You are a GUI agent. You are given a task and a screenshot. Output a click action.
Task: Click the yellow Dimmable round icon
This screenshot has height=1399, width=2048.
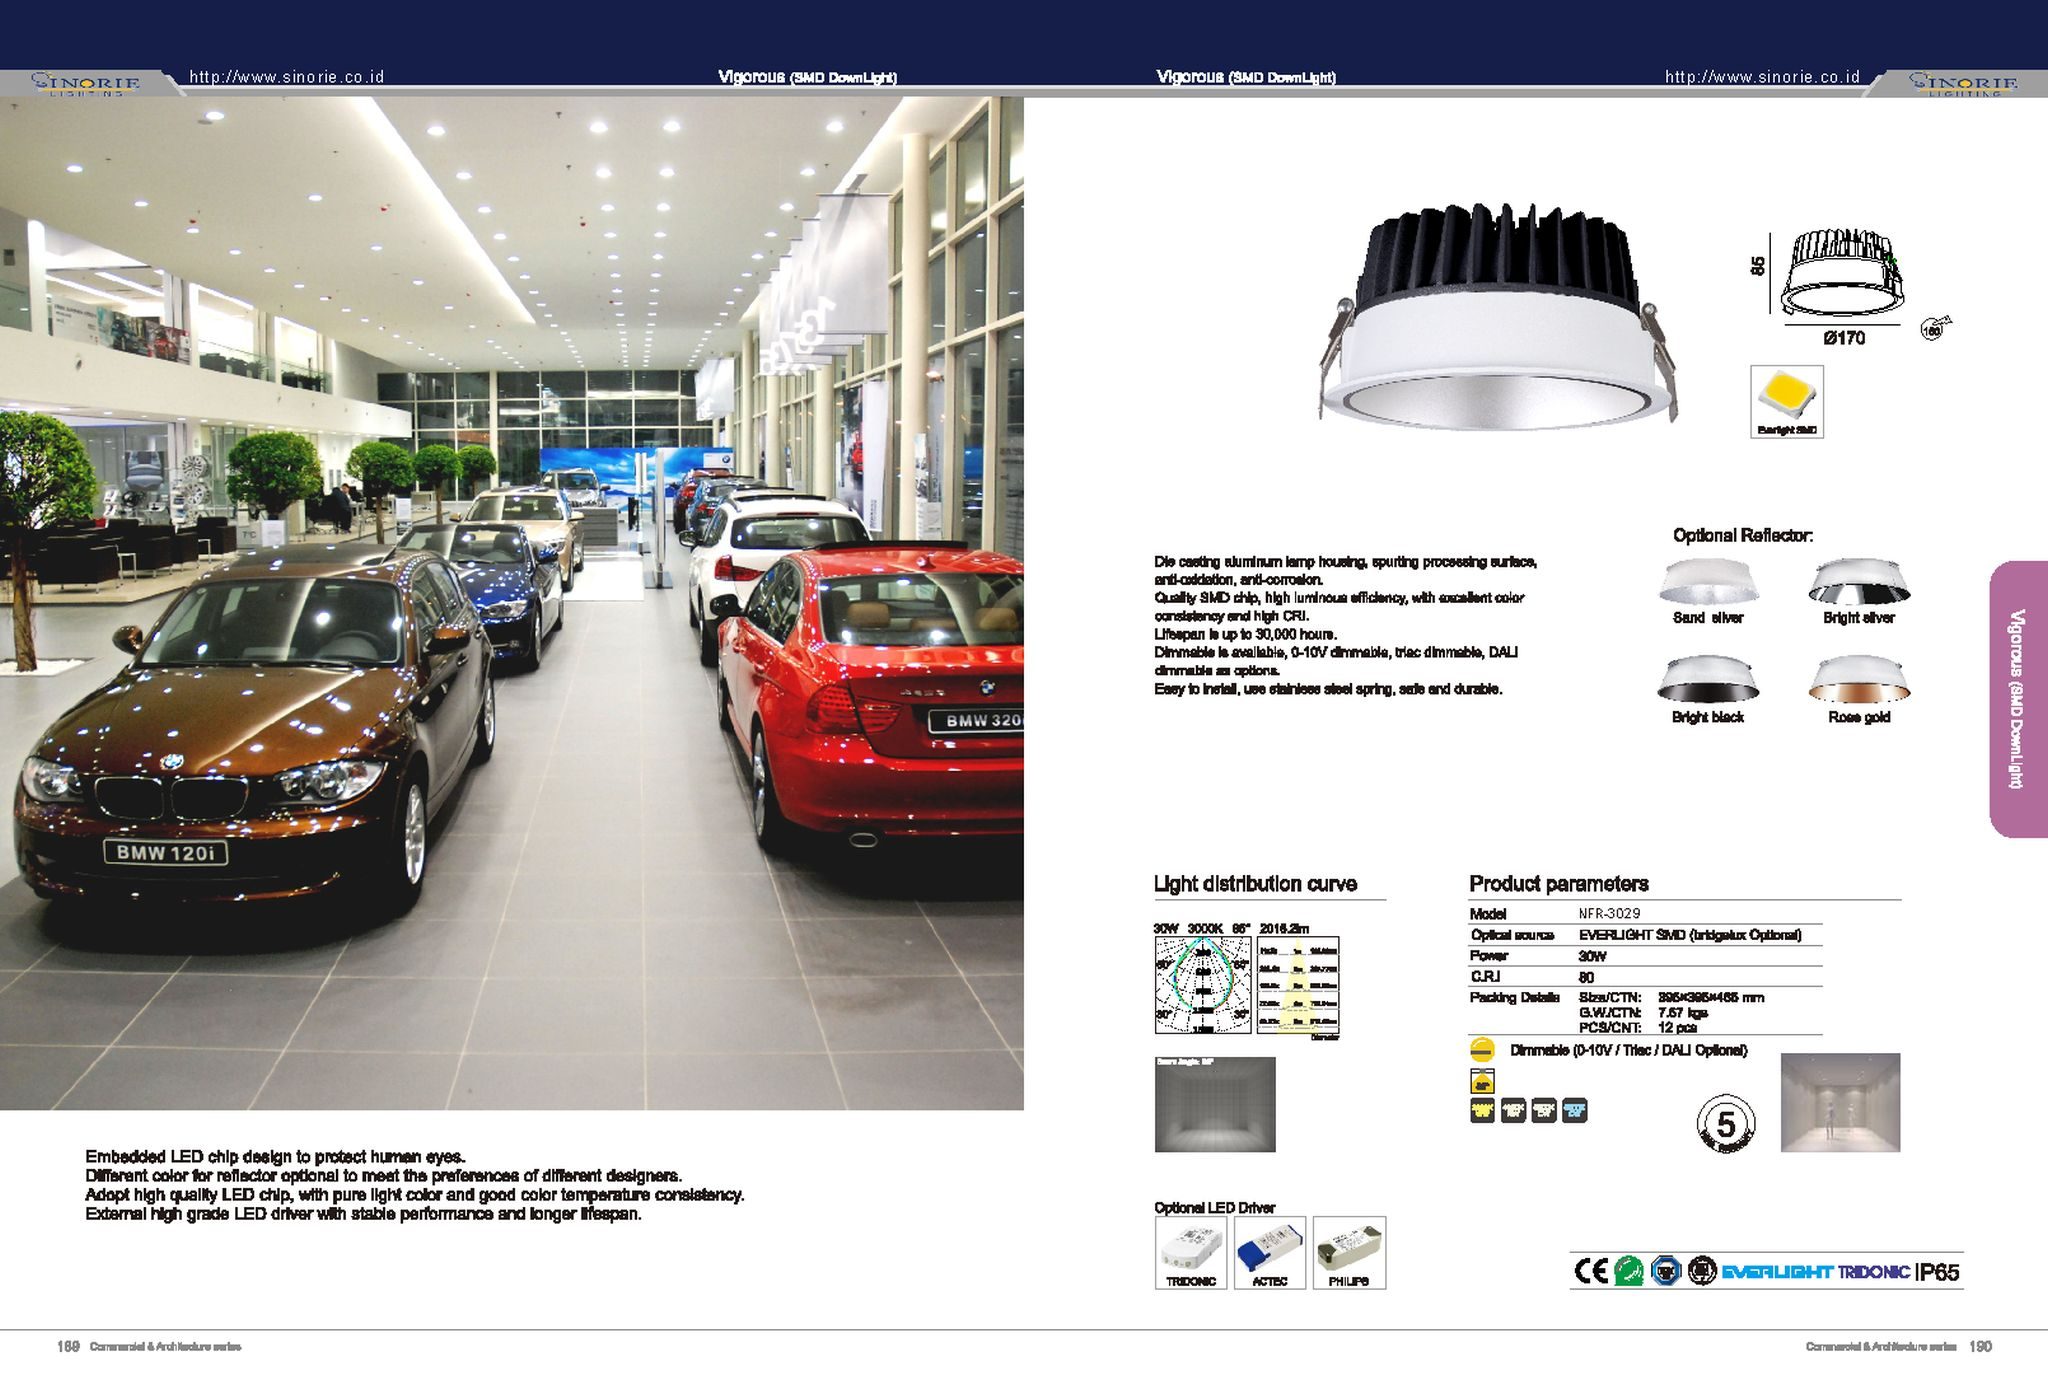(1482, 1050)
